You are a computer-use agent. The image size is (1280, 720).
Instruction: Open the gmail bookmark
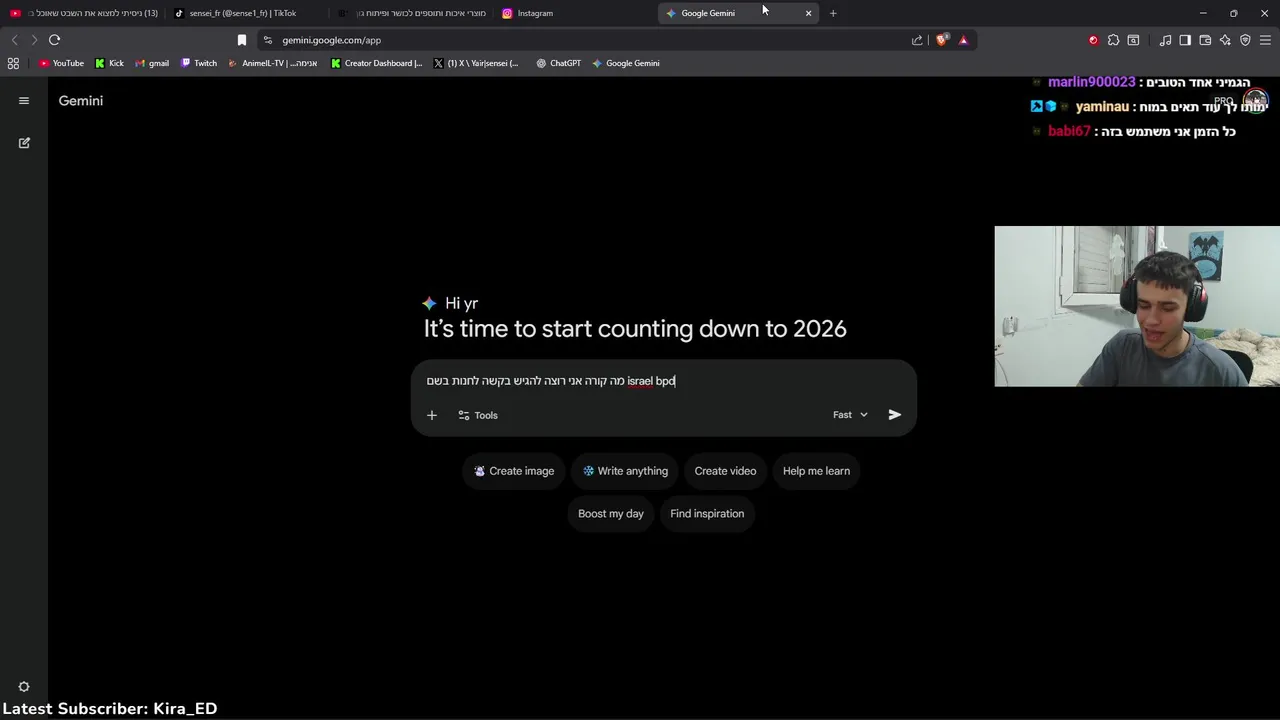point(151,63)
